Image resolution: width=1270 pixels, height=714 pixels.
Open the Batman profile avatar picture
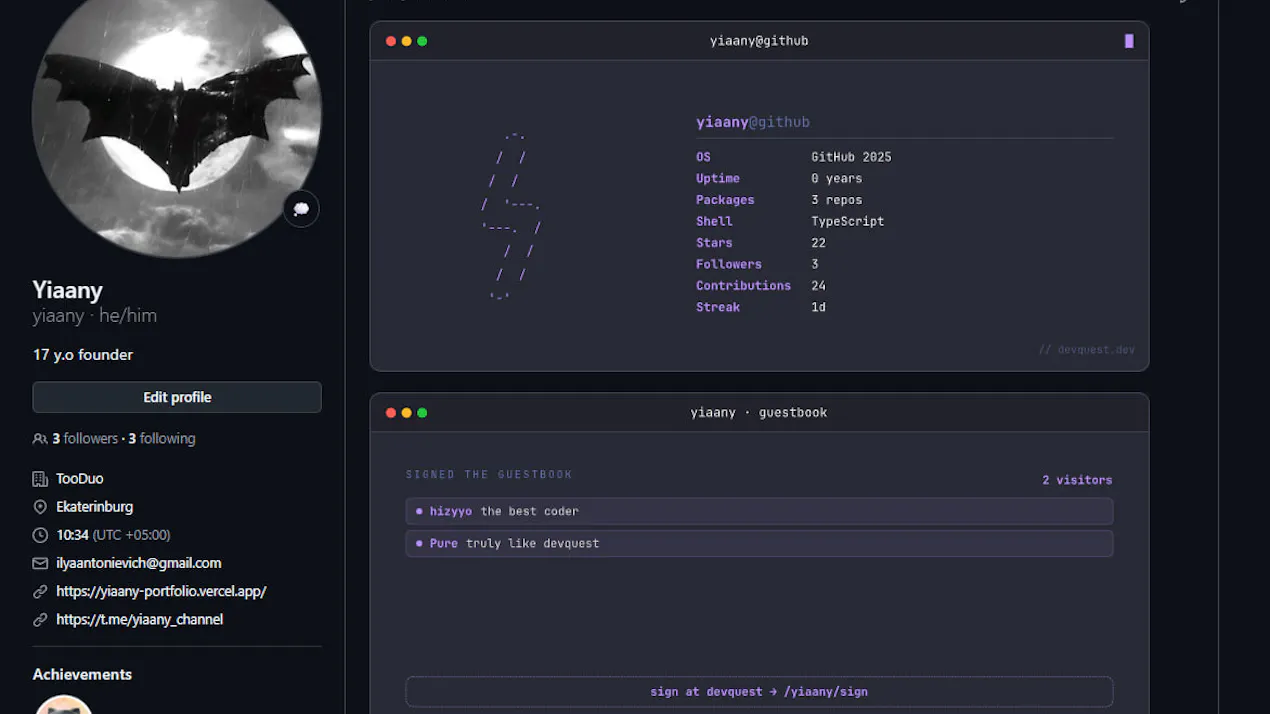pyautogui.click(x=177, y=112)
